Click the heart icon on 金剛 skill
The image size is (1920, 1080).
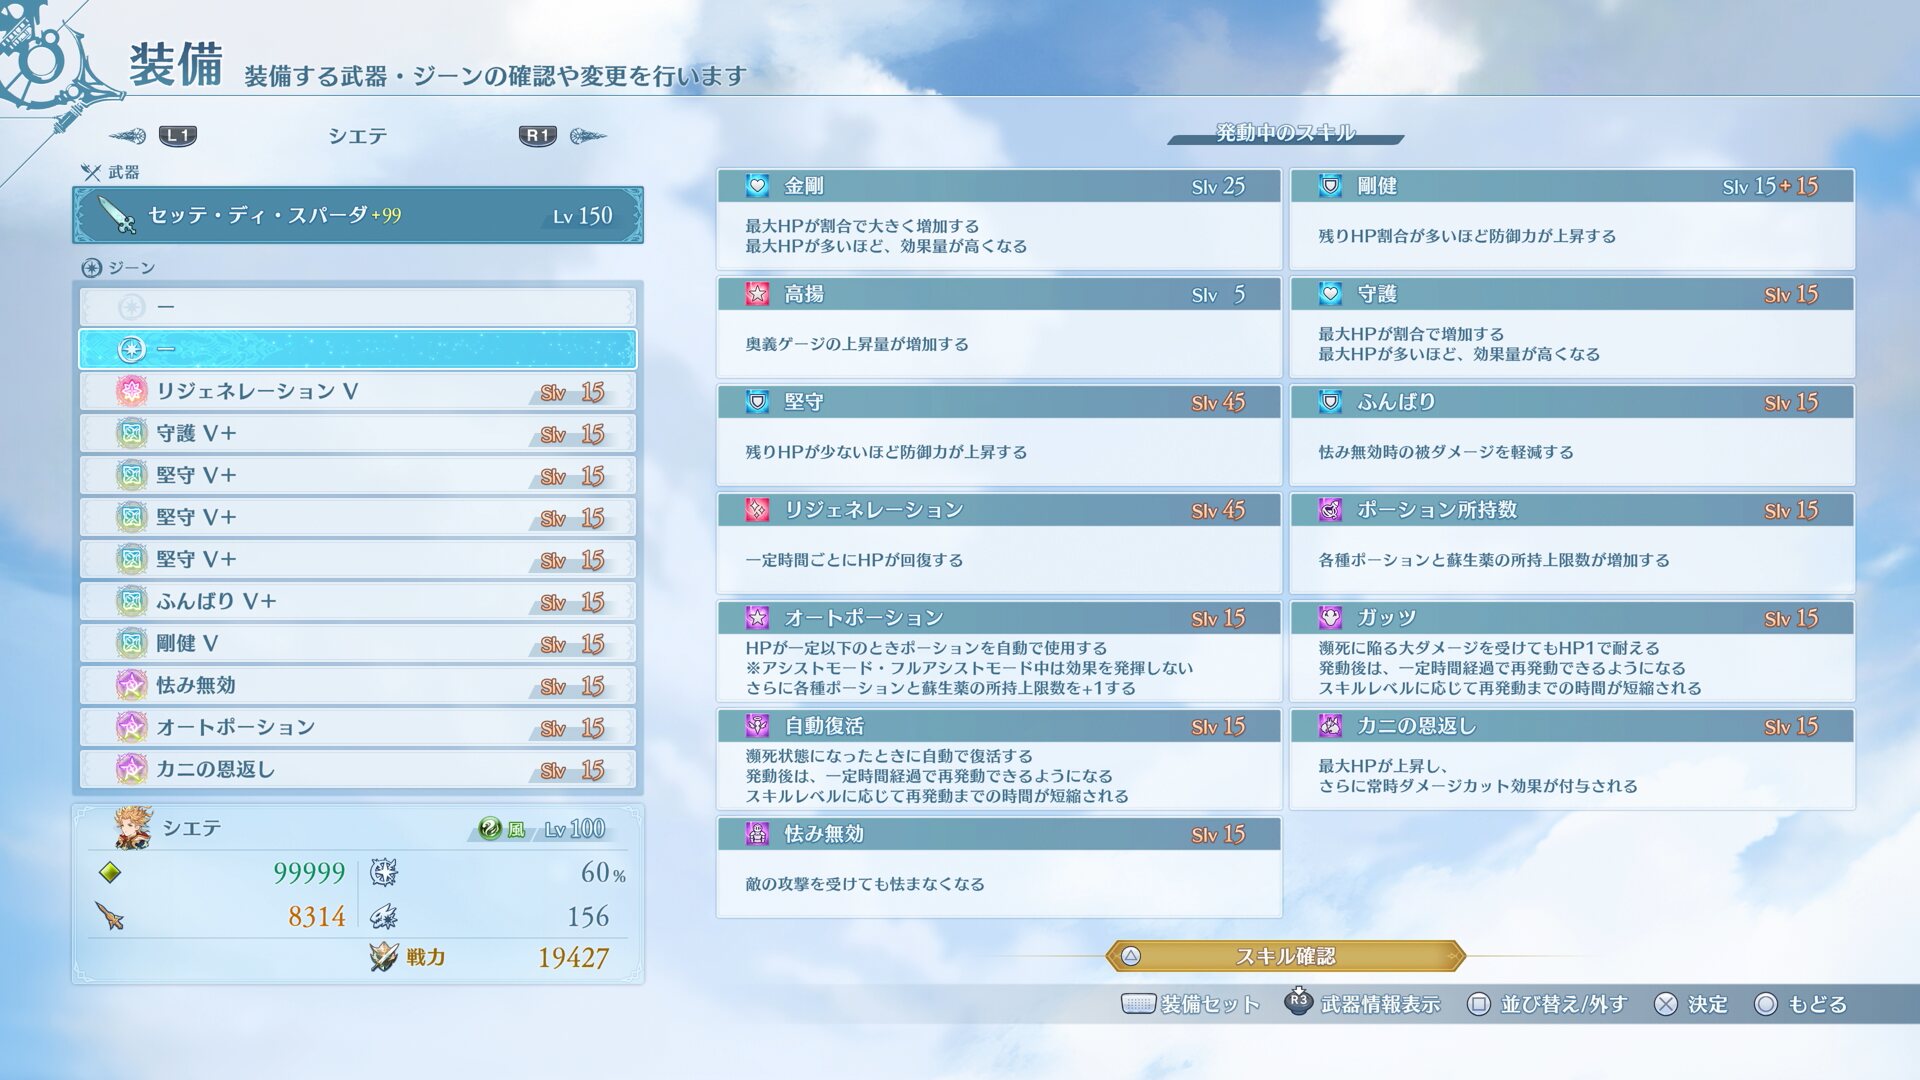(x=757, y=186)
